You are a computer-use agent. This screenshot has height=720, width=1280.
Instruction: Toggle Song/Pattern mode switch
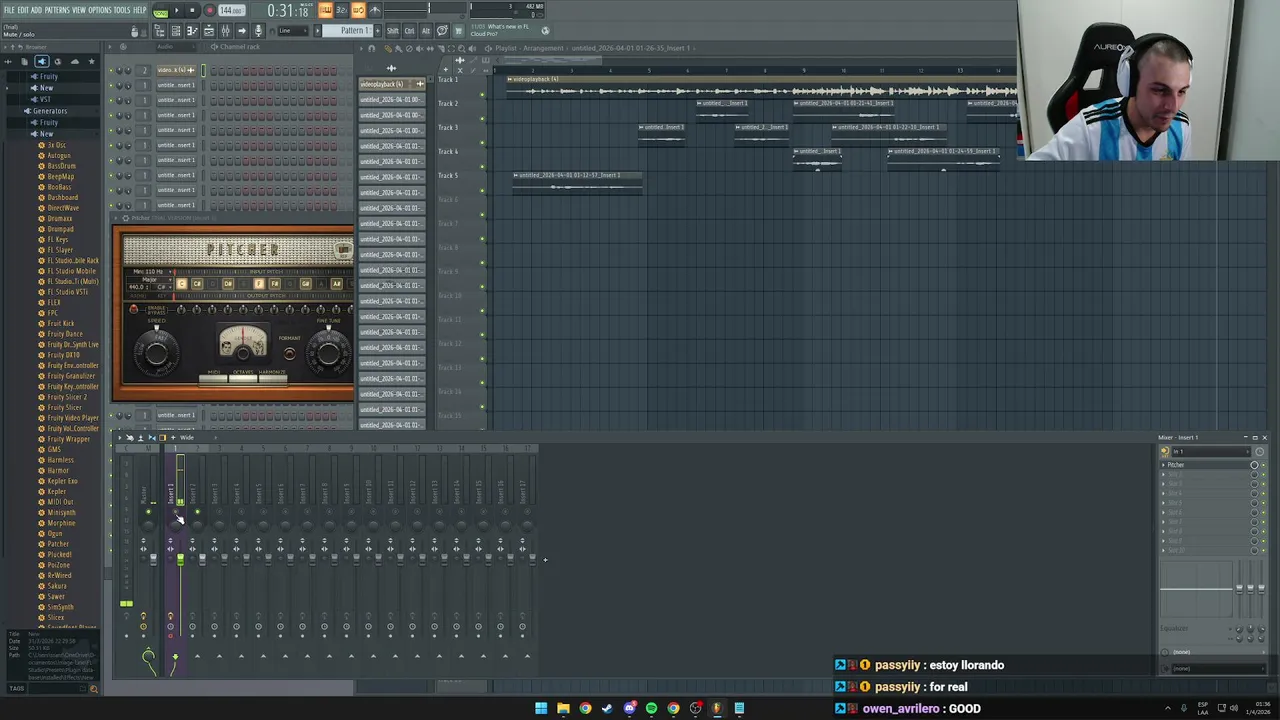(161, 10)
